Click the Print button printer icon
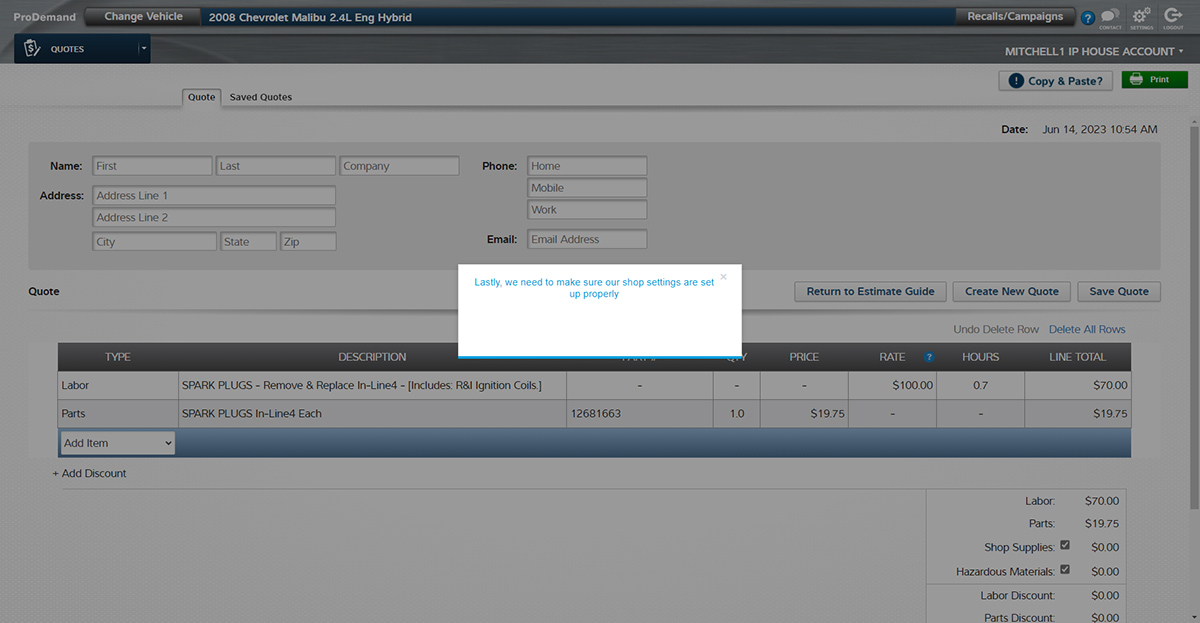The height and width of the screenshot is (623, 1200). [x=1136, y=80]
